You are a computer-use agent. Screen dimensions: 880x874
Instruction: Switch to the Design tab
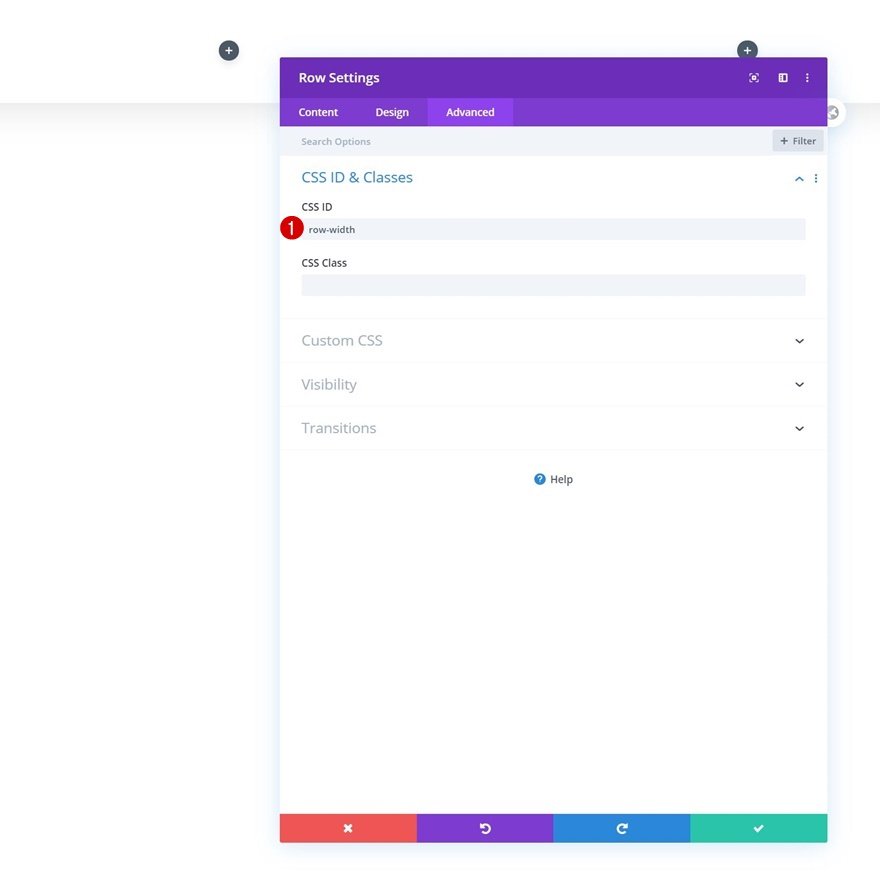click(392, 112)
